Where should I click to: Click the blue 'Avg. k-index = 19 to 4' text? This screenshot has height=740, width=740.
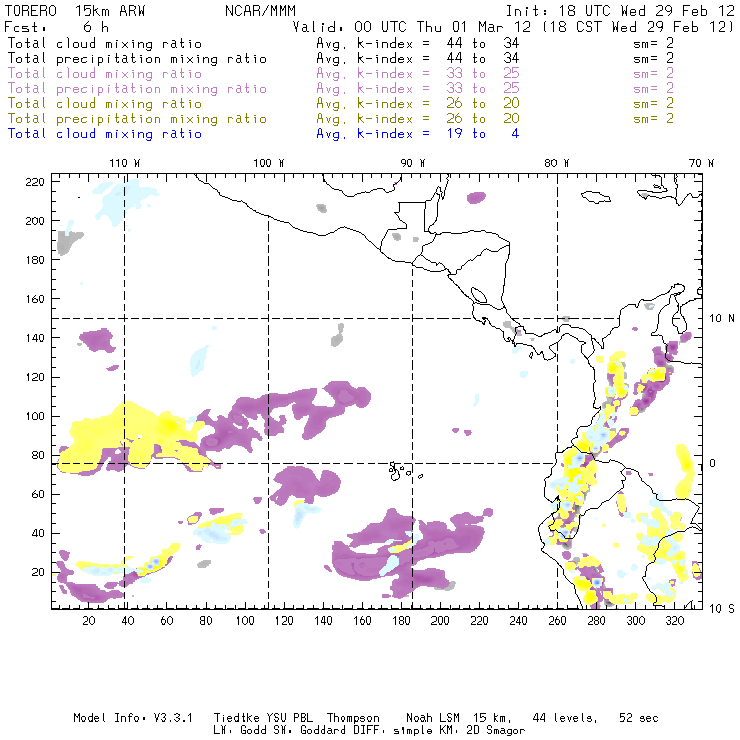click(x=418, y=134)
